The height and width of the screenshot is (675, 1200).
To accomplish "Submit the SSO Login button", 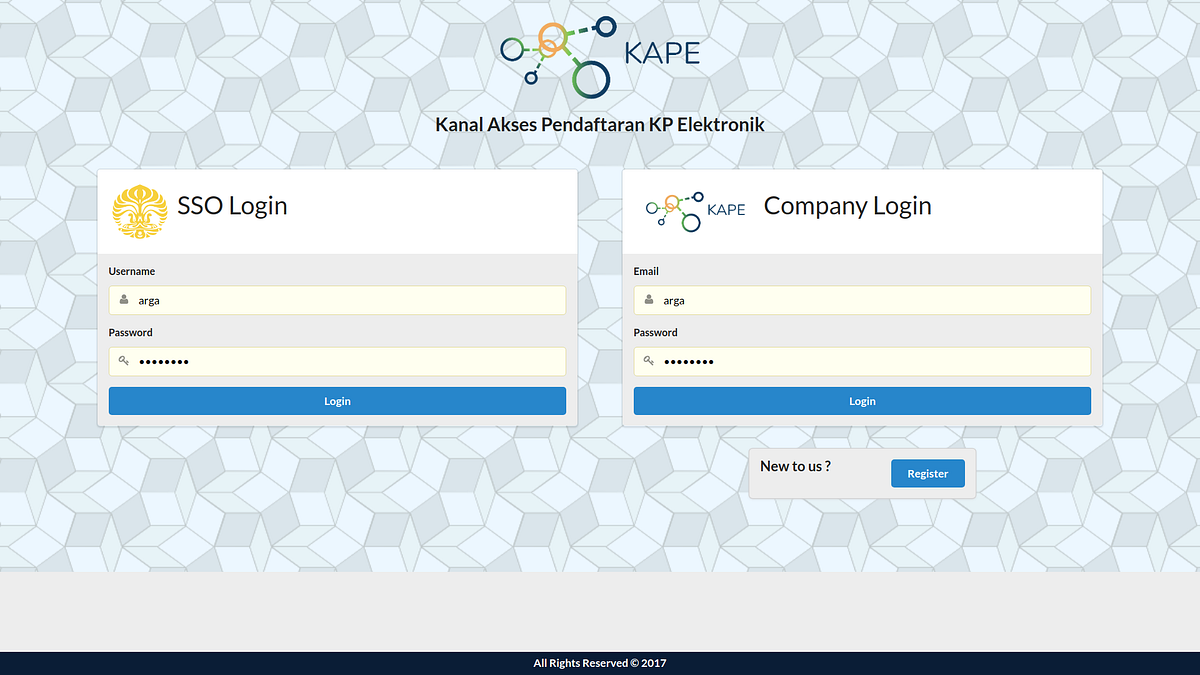I will tap(337, 401).
